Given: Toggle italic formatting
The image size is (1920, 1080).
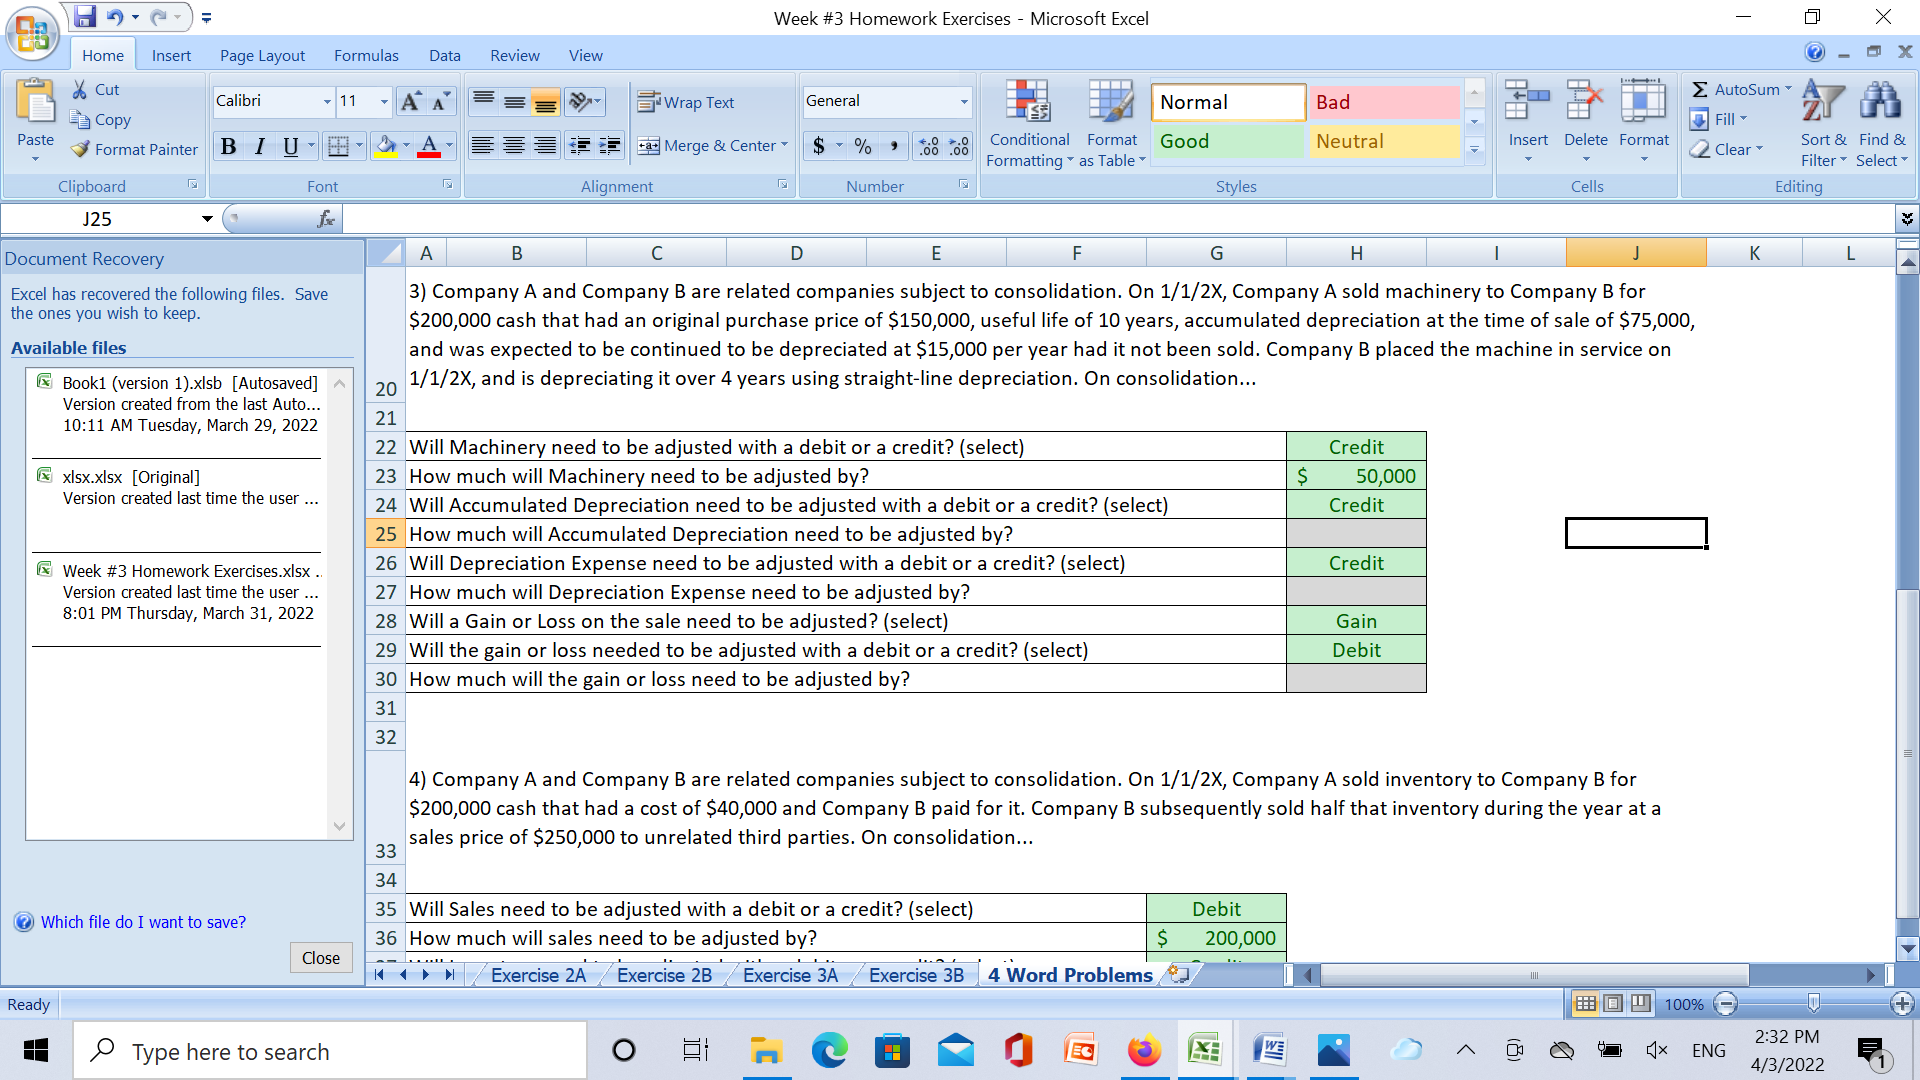Looking at the screenshot, I should [259, 146].
